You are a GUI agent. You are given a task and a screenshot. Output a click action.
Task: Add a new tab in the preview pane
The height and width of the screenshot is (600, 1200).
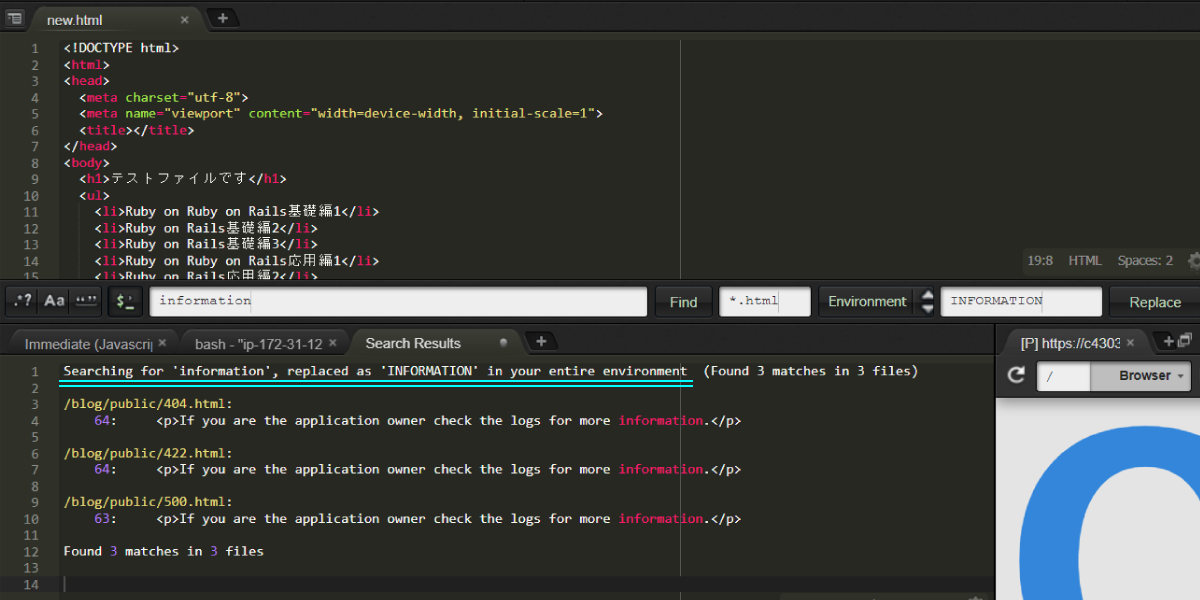tap(1169, 342)
